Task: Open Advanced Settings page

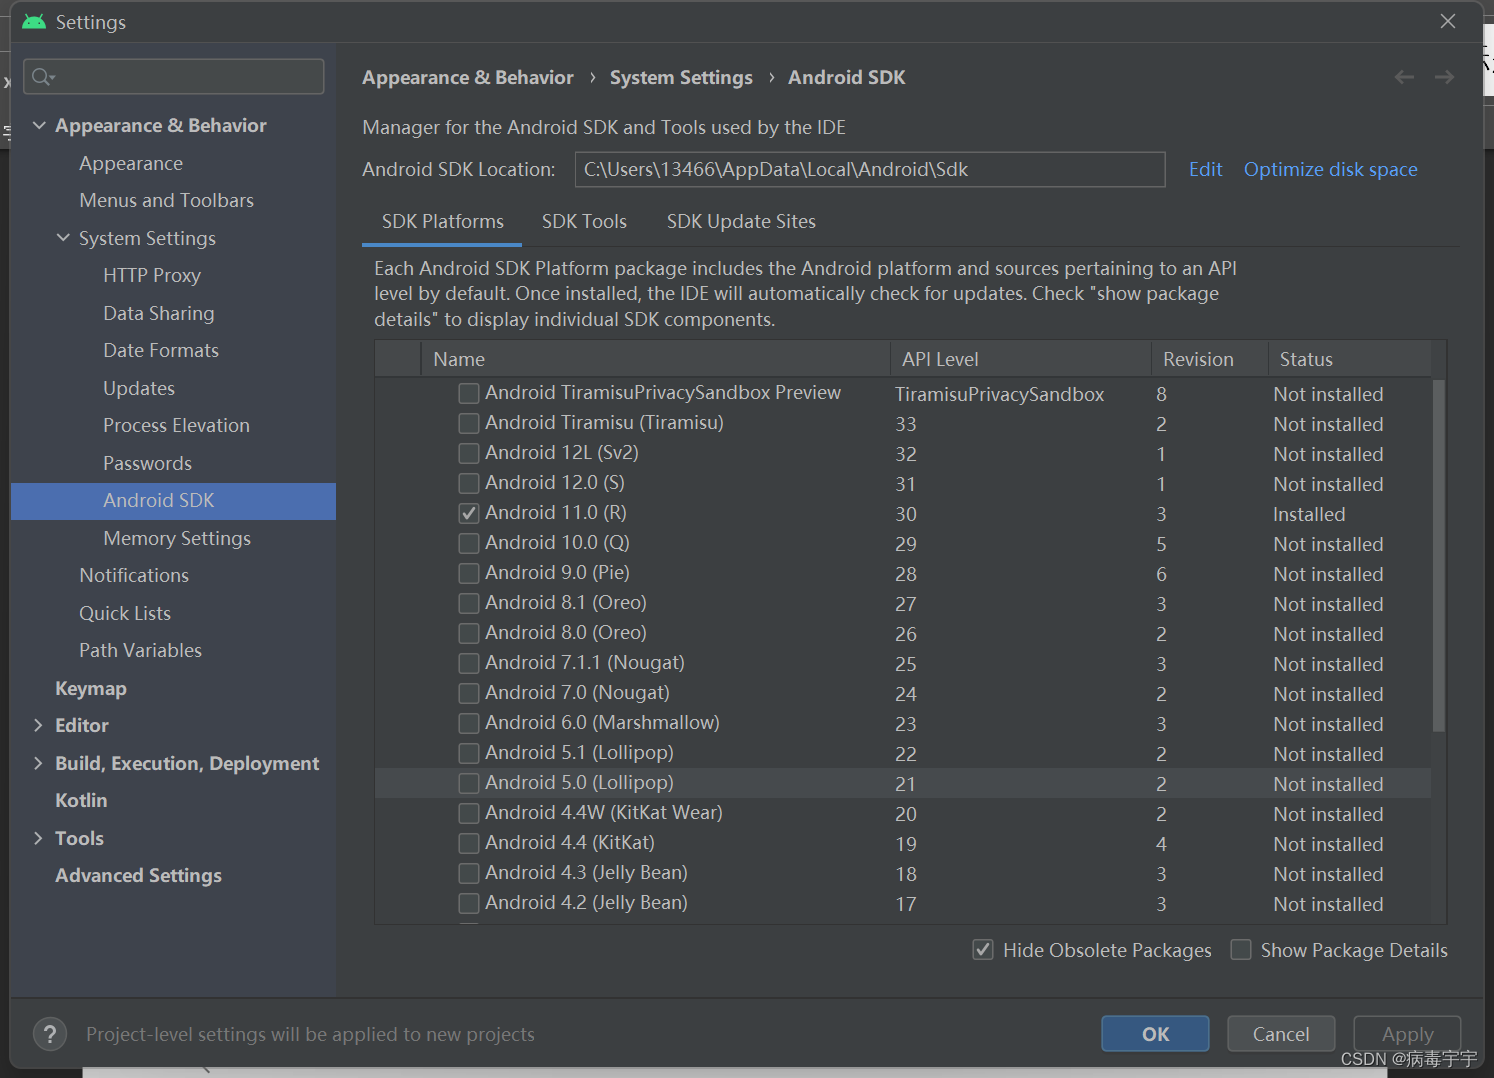Action: (x=138, y=875)
